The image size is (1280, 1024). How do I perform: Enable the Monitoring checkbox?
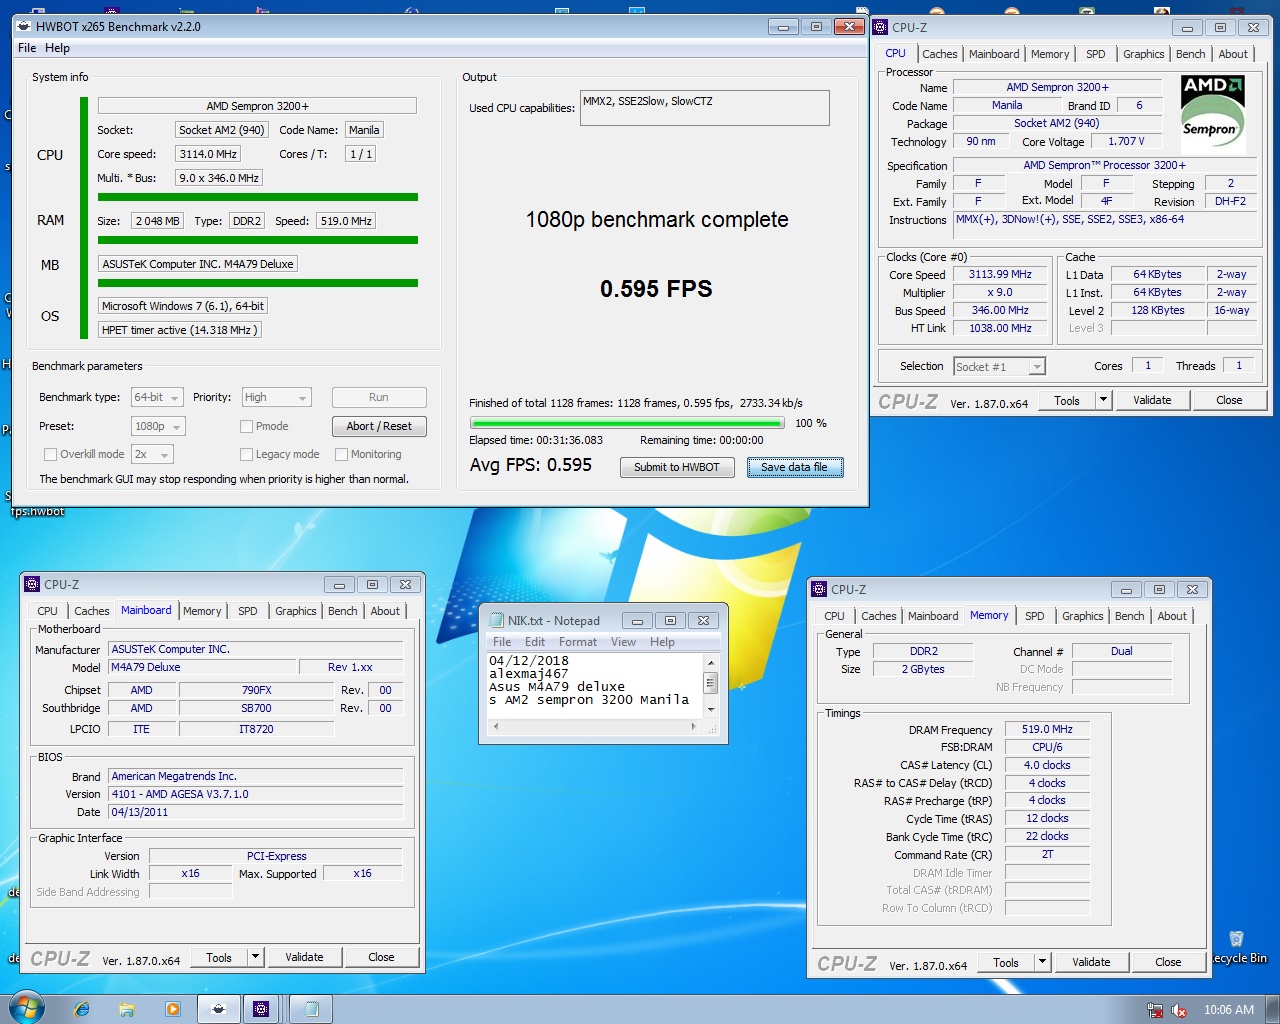341,454
